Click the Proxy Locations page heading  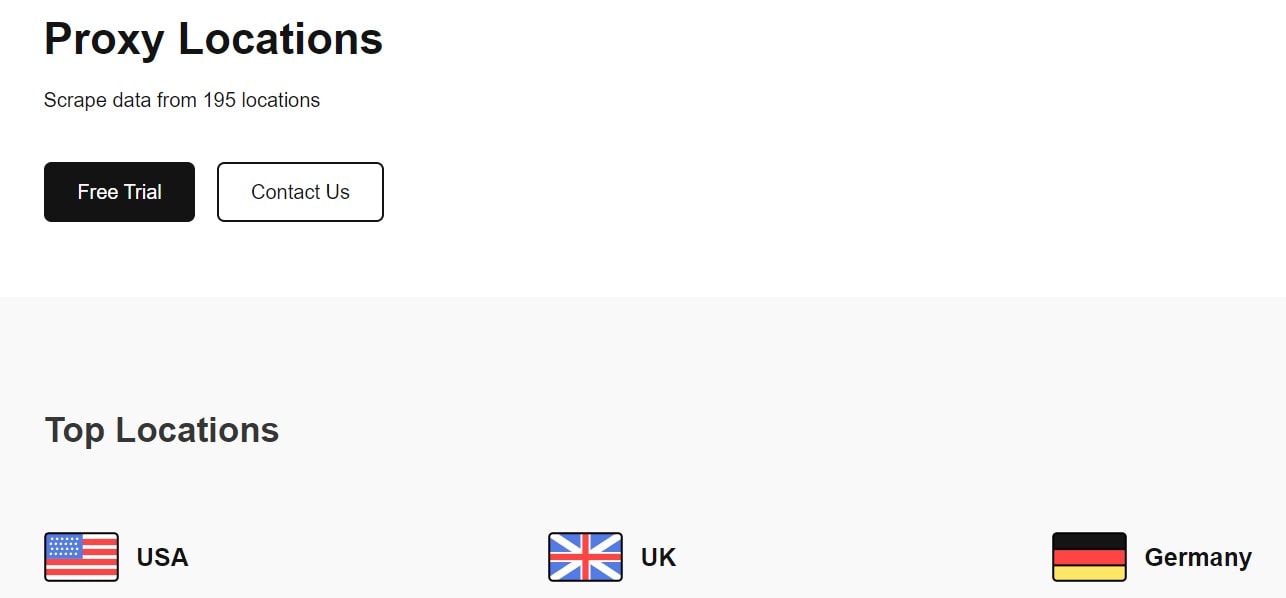click(x=213, y=39)
